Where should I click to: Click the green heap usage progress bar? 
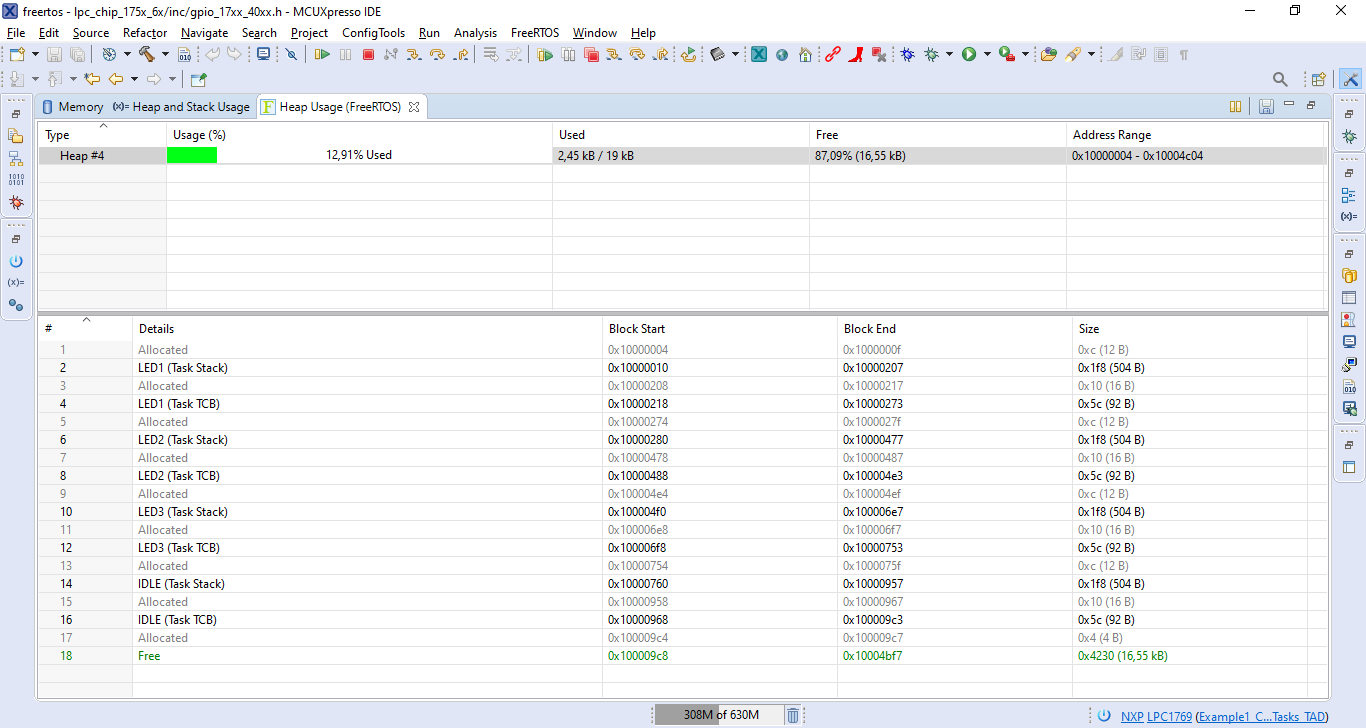tap(192, 155)
